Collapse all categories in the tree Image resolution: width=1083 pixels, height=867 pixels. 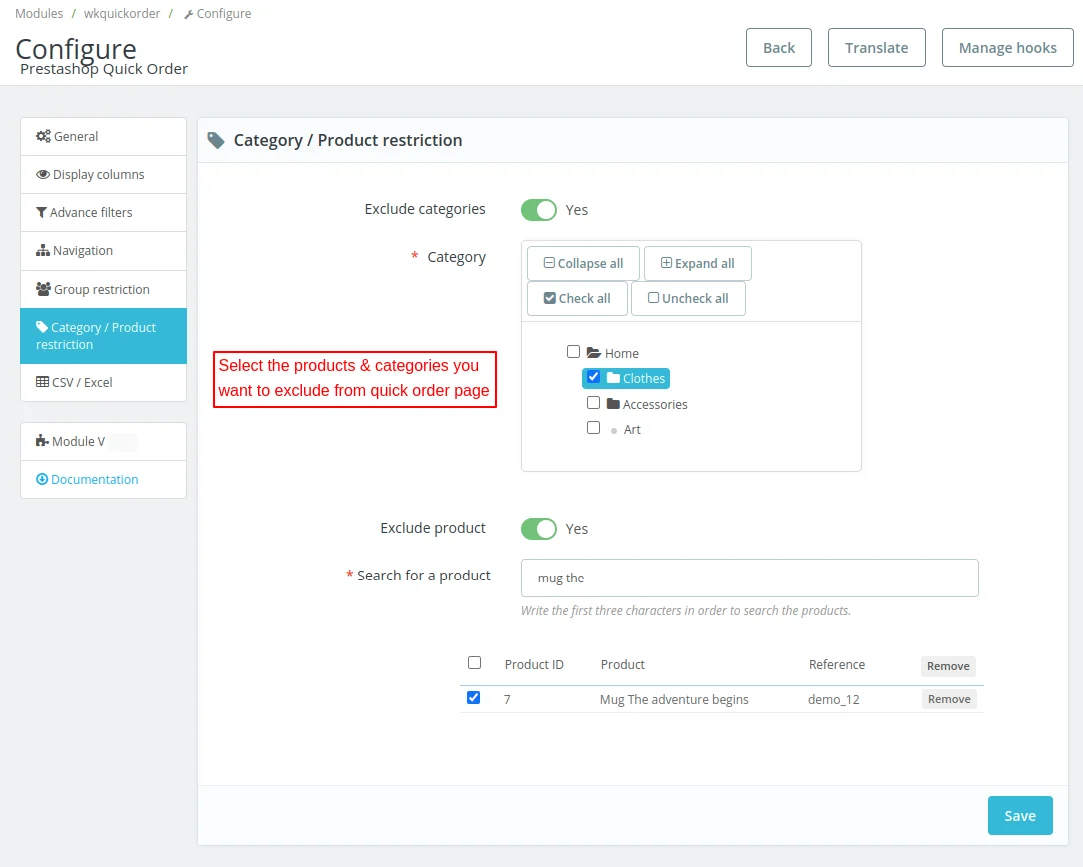(x=583, y=264)
